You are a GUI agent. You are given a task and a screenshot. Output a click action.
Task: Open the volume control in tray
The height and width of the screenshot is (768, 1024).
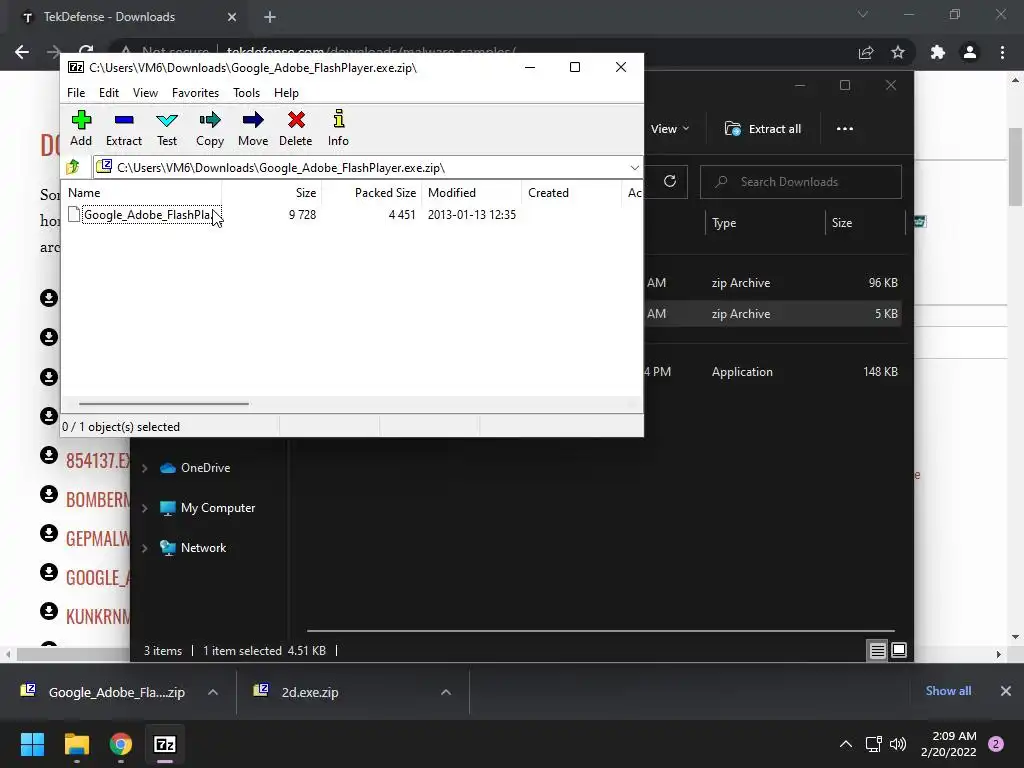[899, 744]
